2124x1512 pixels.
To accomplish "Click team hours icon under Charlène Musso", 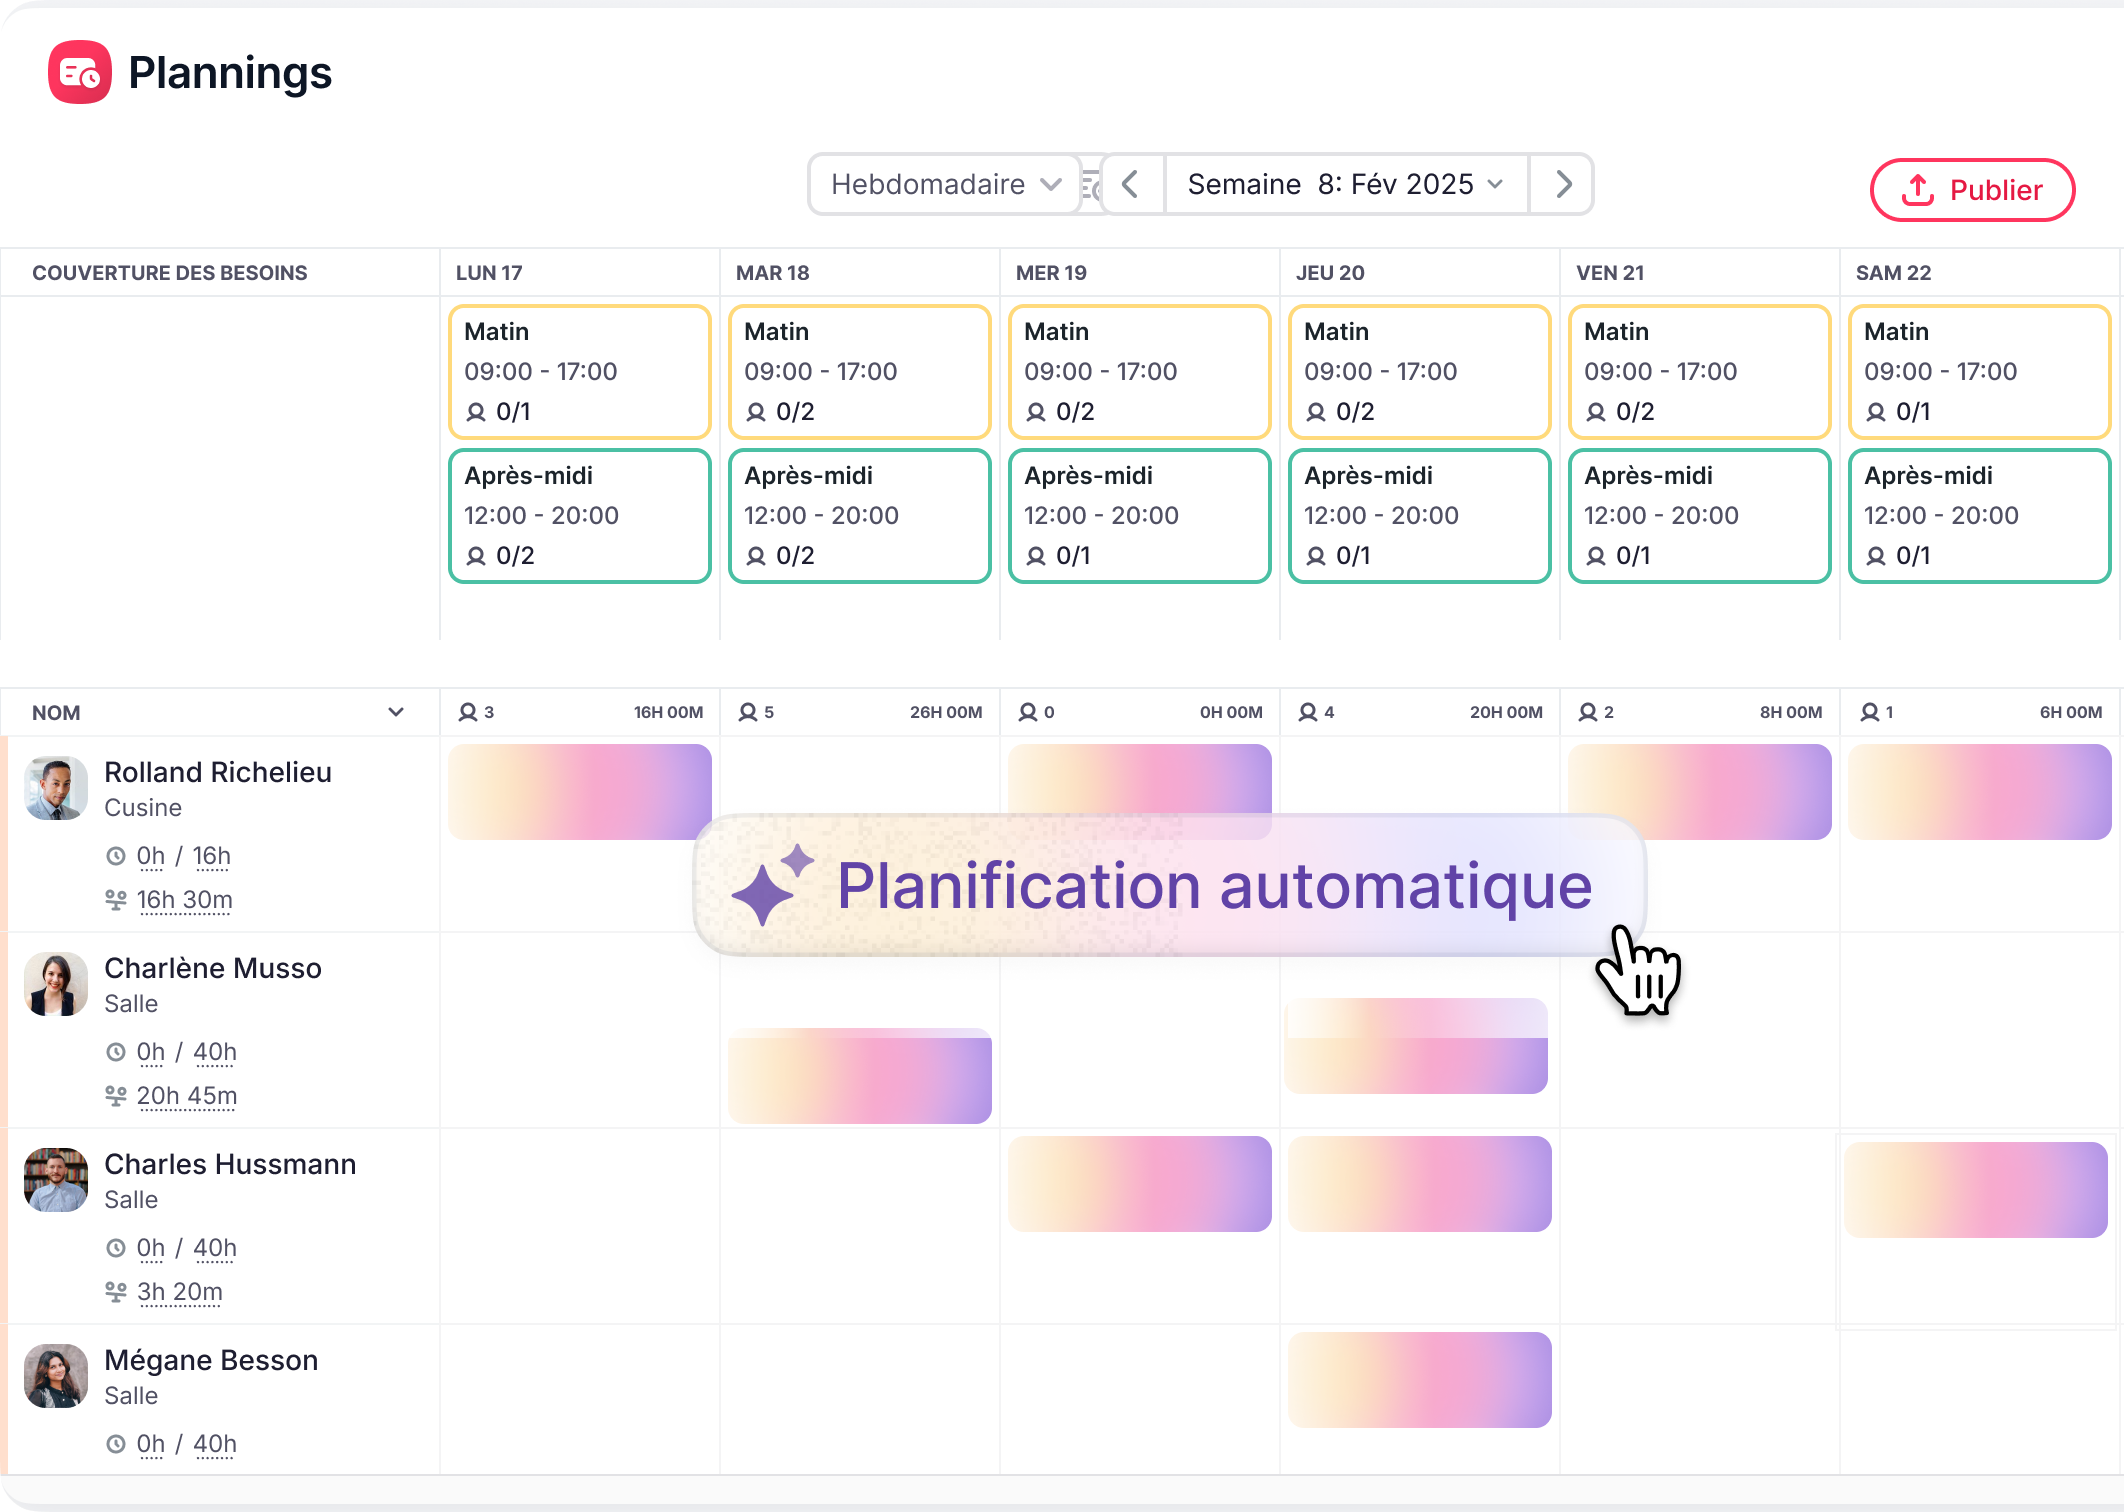I will (116, 1096).
